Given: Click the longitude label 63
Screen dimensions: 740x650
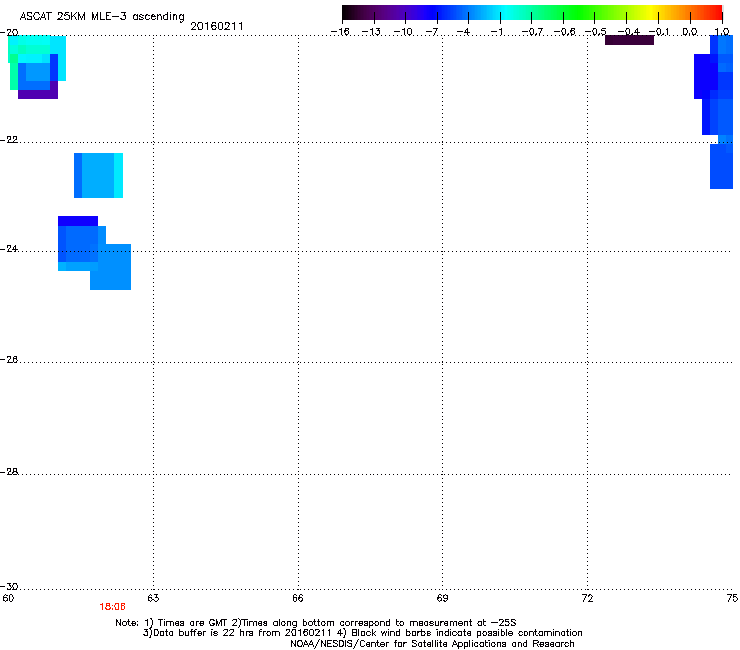Looking at the screenshot, I should (153, 598).
